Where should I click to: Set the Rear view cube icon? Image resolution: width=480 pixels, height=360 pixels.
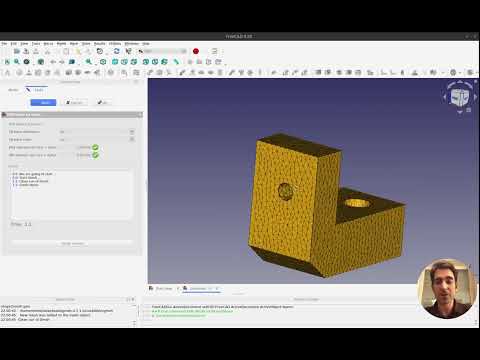click(x=146, y=62)
